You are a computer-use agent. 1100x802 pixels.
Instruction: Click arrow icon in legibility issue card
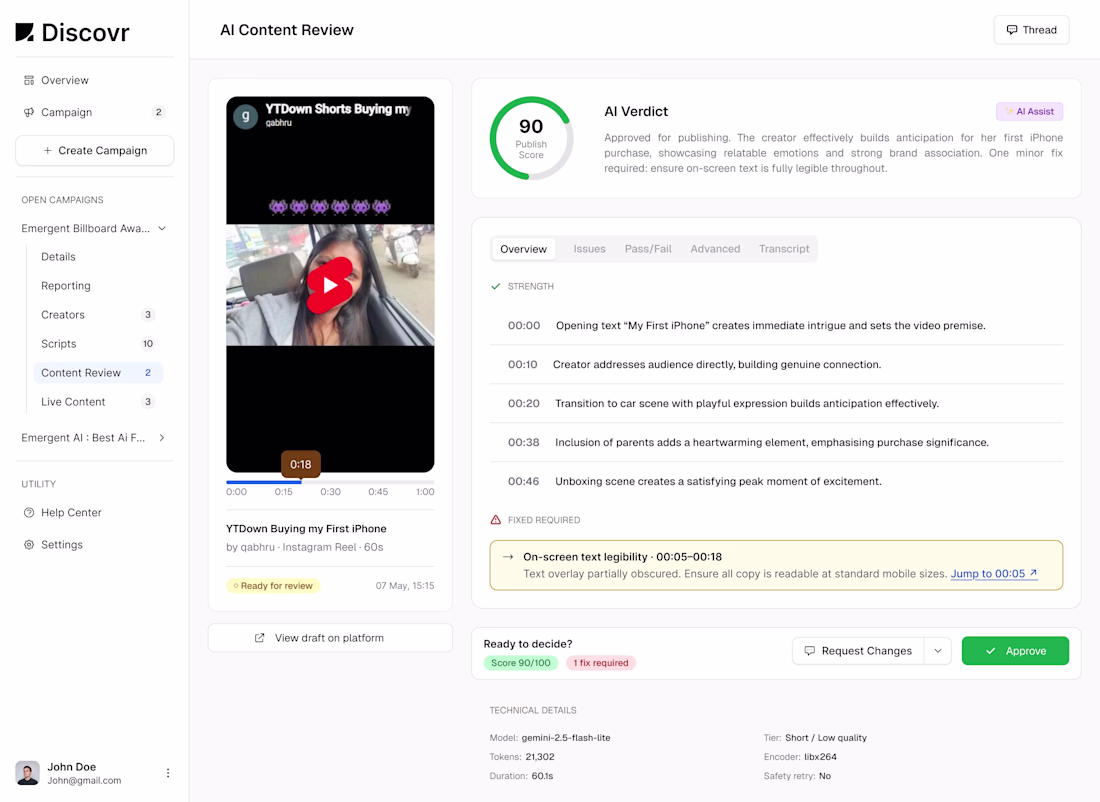click(x=508, y=557)
